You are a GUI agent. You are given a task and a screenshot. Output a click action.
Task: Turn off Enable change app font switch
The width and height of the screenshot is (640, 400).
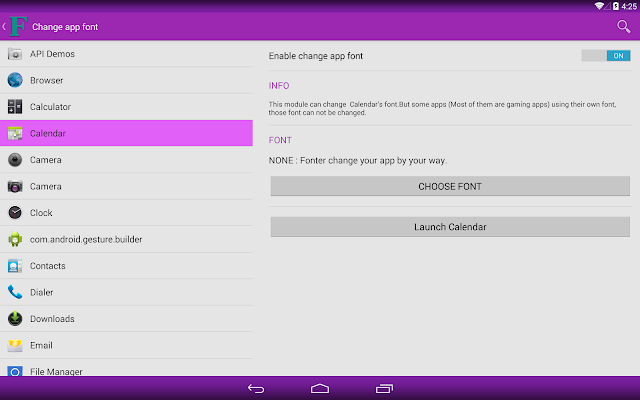click(606, 56)
